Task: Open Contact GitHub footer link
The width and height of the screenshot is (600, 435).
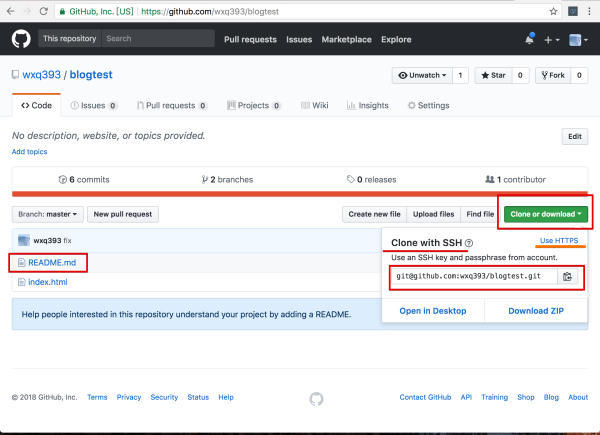Action: click(x=425, y=397)
